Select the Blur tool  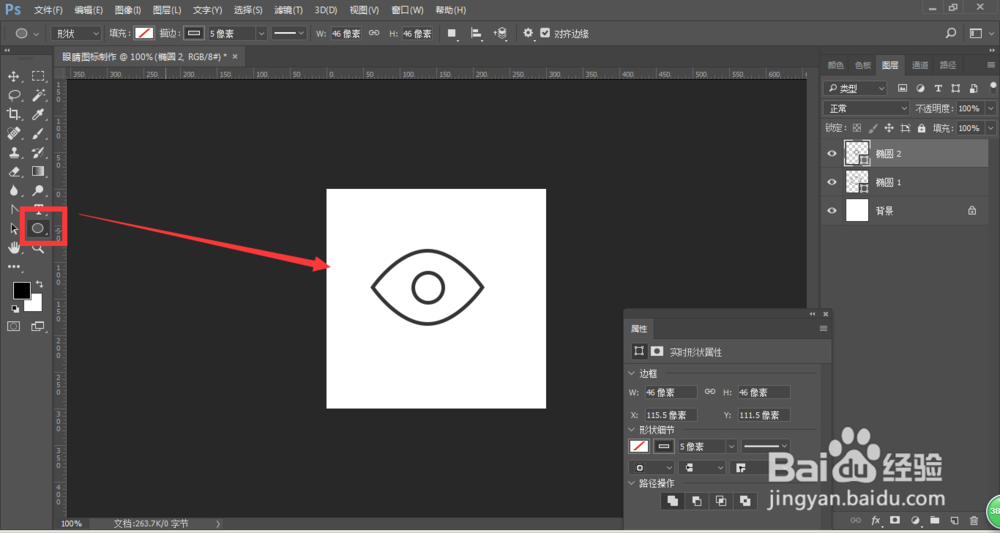(x=13, y=190)
